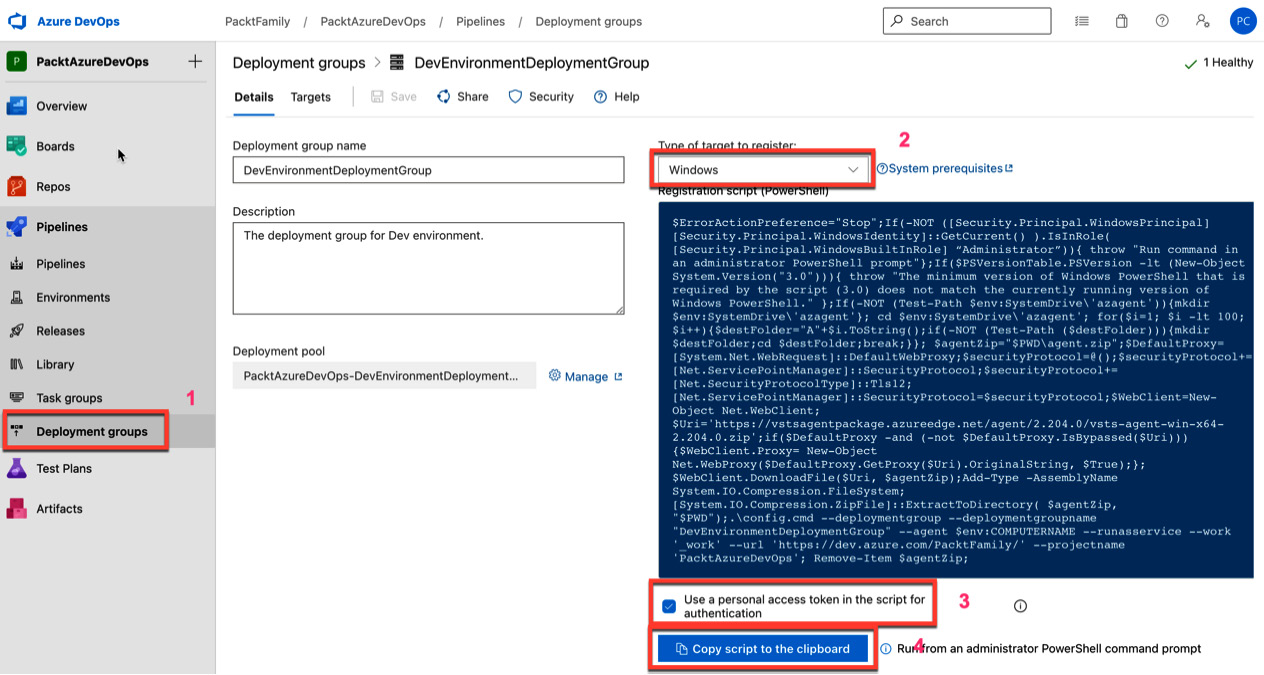
Task: Open the Artifacts package icon
Action: coord(16,508)
